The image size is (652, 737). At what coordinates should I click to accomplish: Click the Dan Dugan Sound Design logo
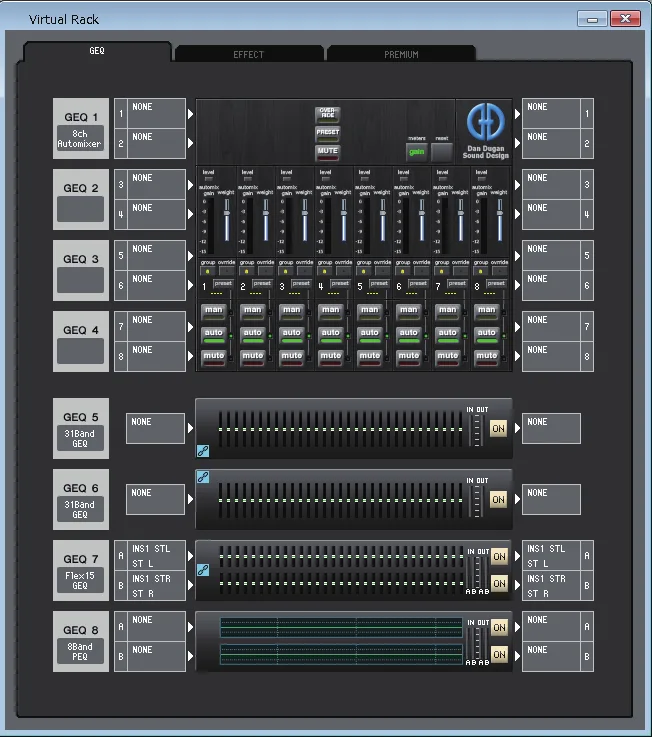(x=485, y=131)
